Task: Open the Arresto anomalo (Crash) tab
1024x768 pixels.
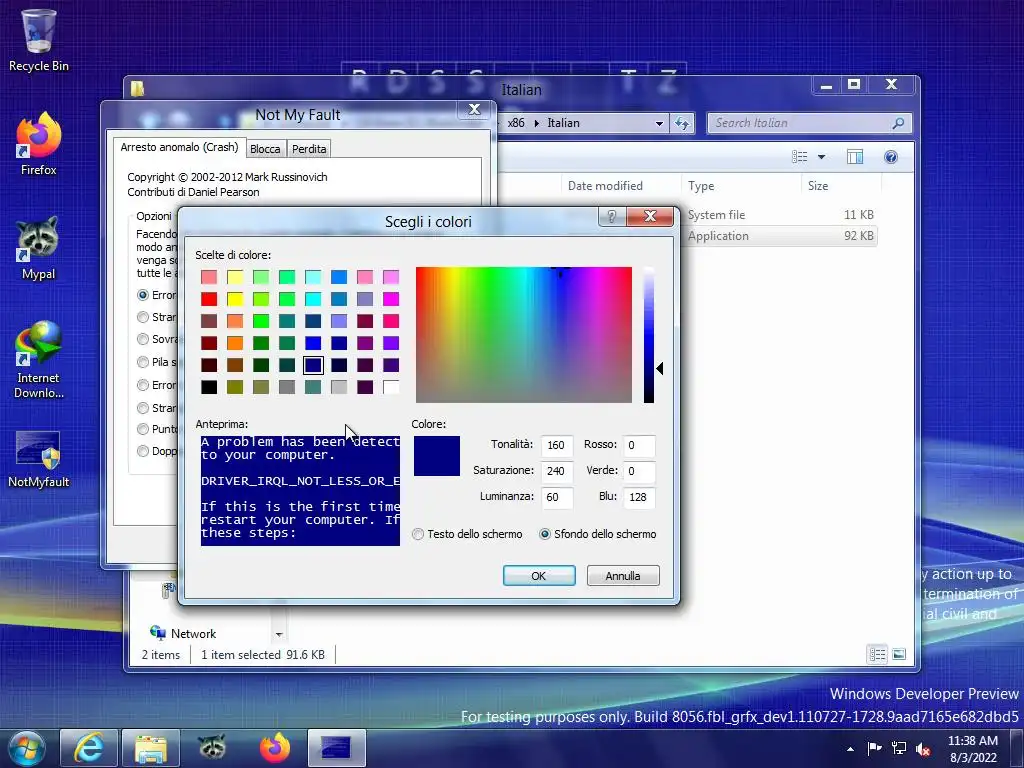Action: pyautogui.click(x=179, y=148)
